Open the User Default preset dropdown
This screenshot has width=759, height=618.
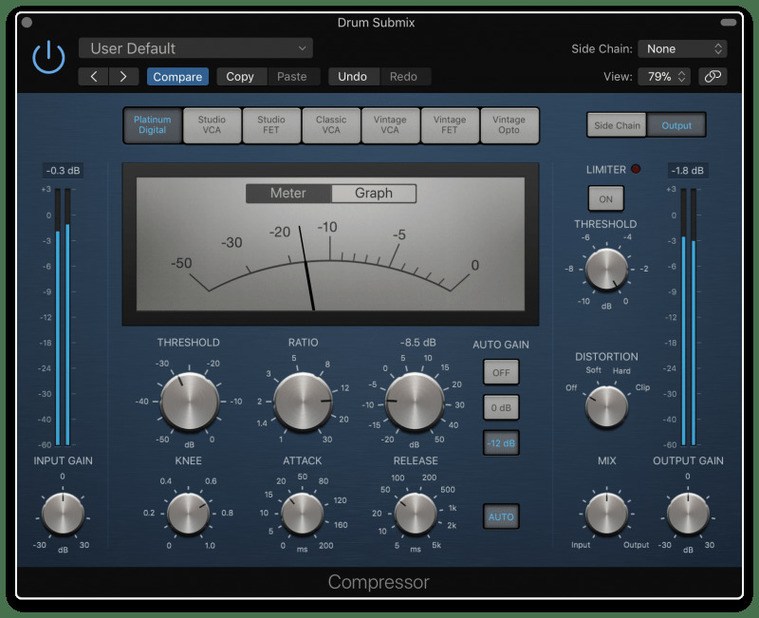pyautogui.click(x=196, y=48)
